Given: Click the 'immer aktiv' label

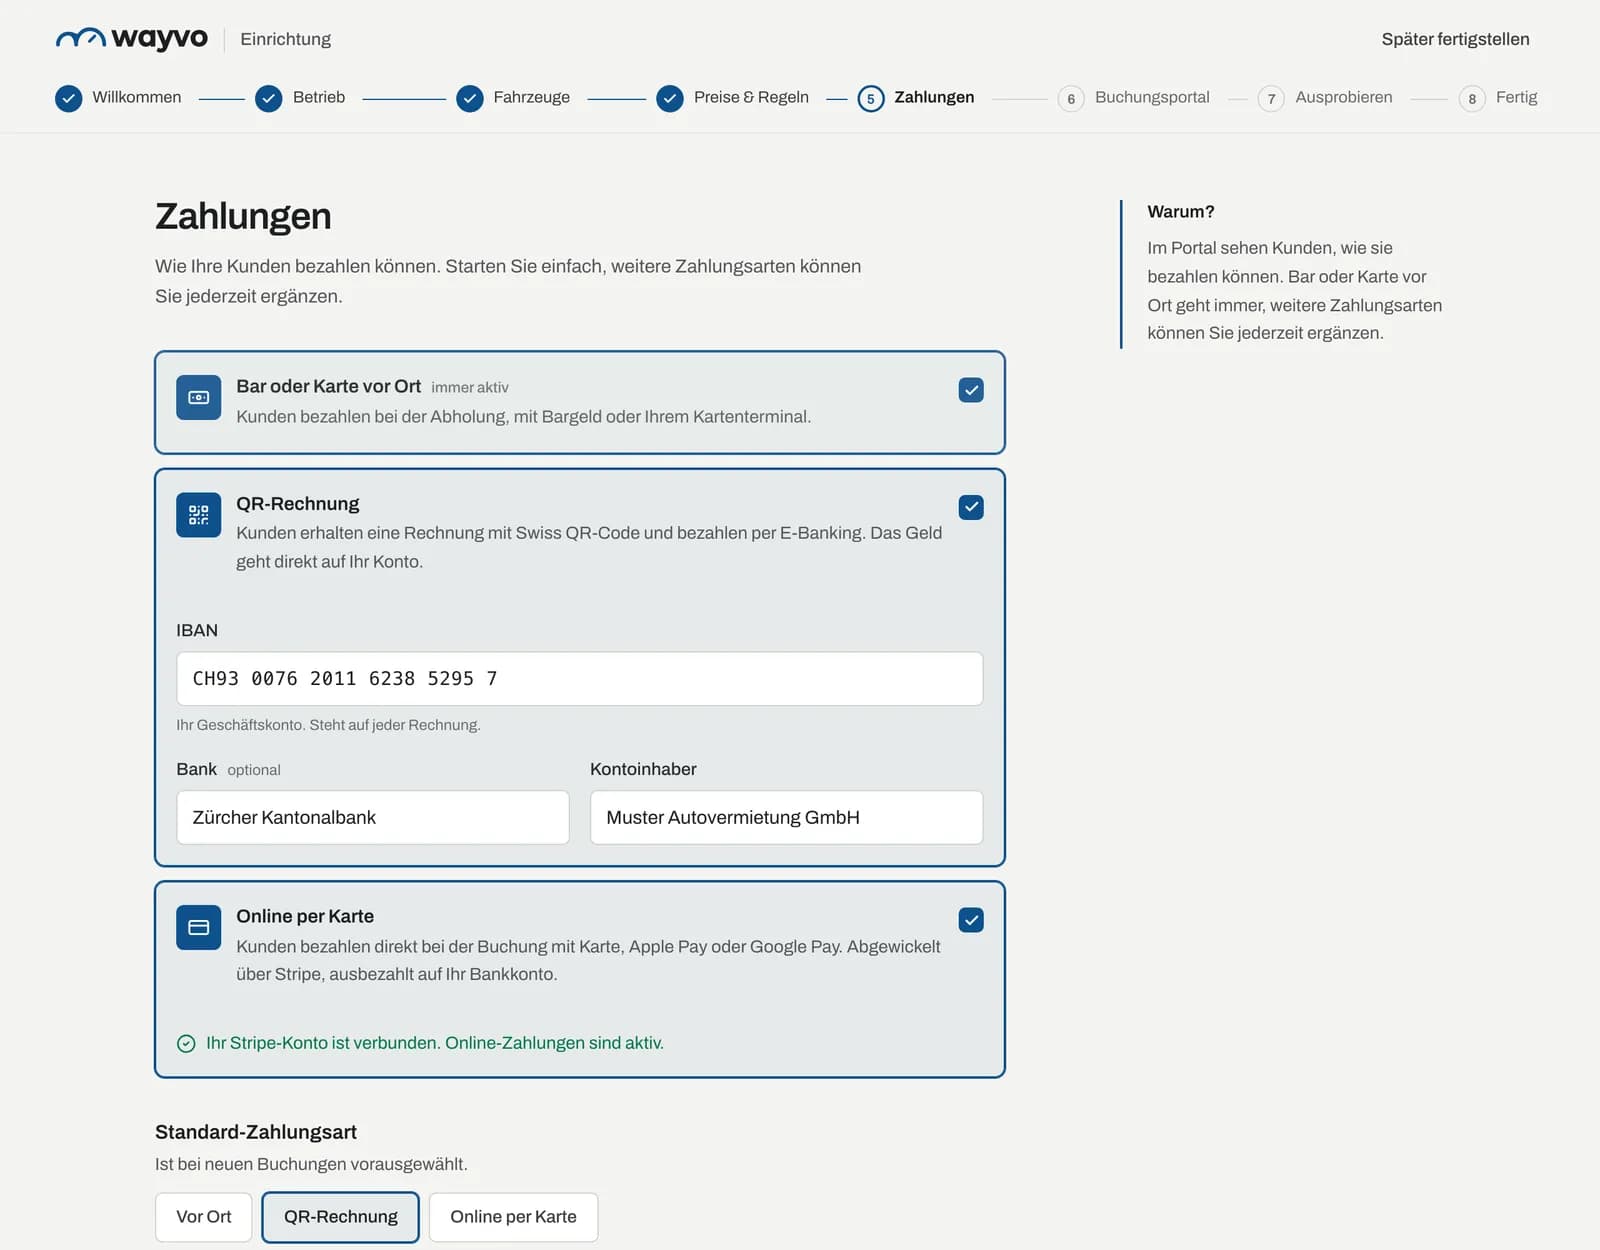Looking at the screenshot, I should point(470,388).
